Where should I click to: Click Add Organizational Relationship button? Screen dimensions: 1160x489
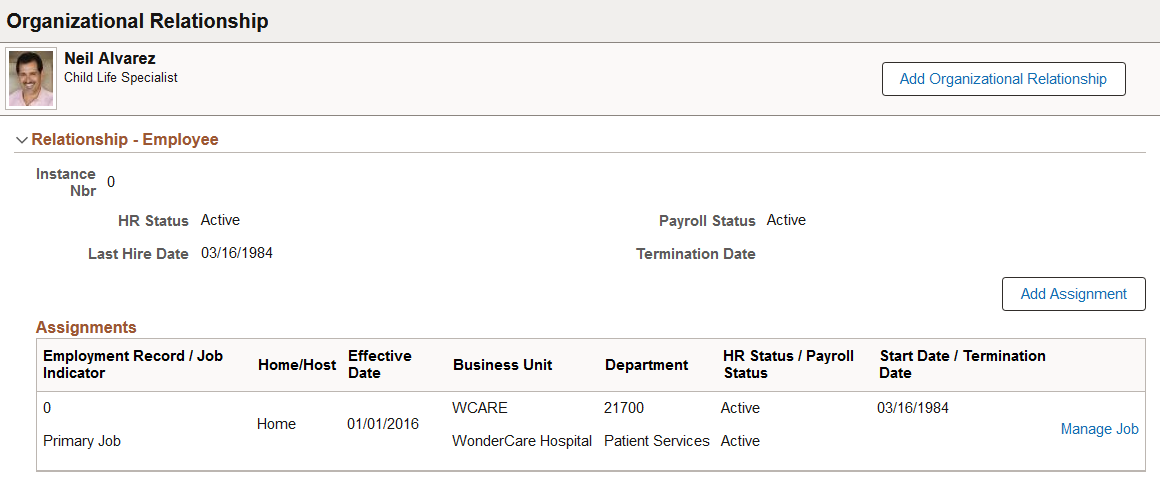coord(1003,79)
